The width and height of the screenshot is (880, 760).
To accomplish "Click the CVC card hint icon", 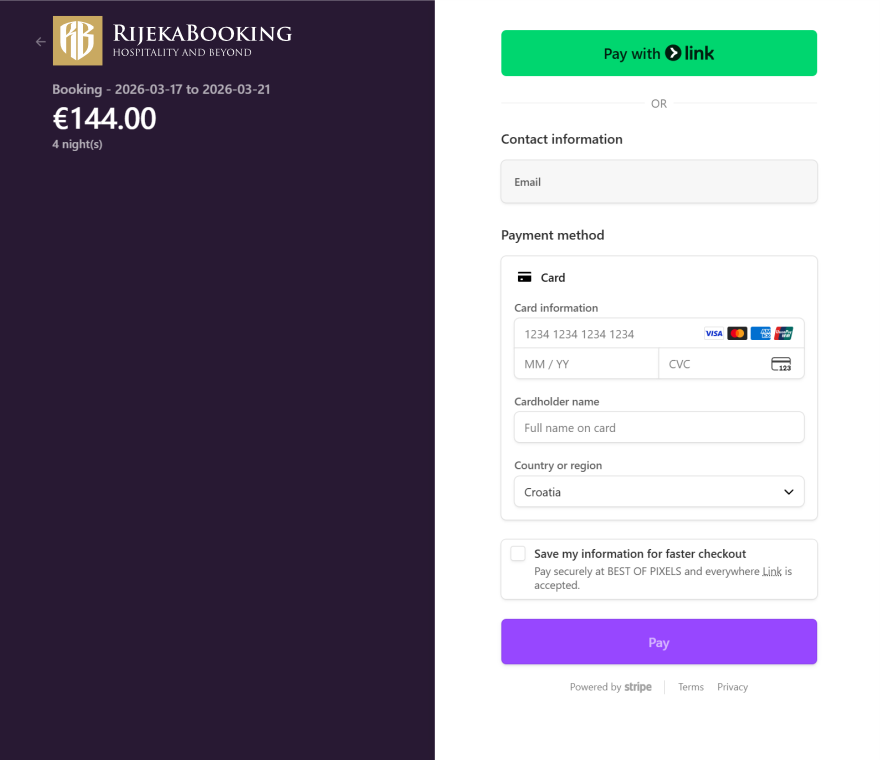I will pyautogui.click(x=781, y=364).
